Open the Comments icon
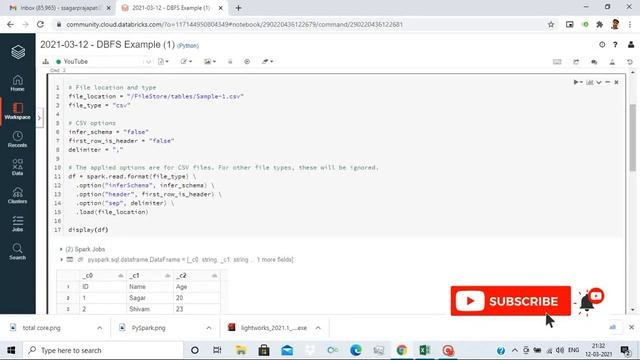 pos(594,62)
